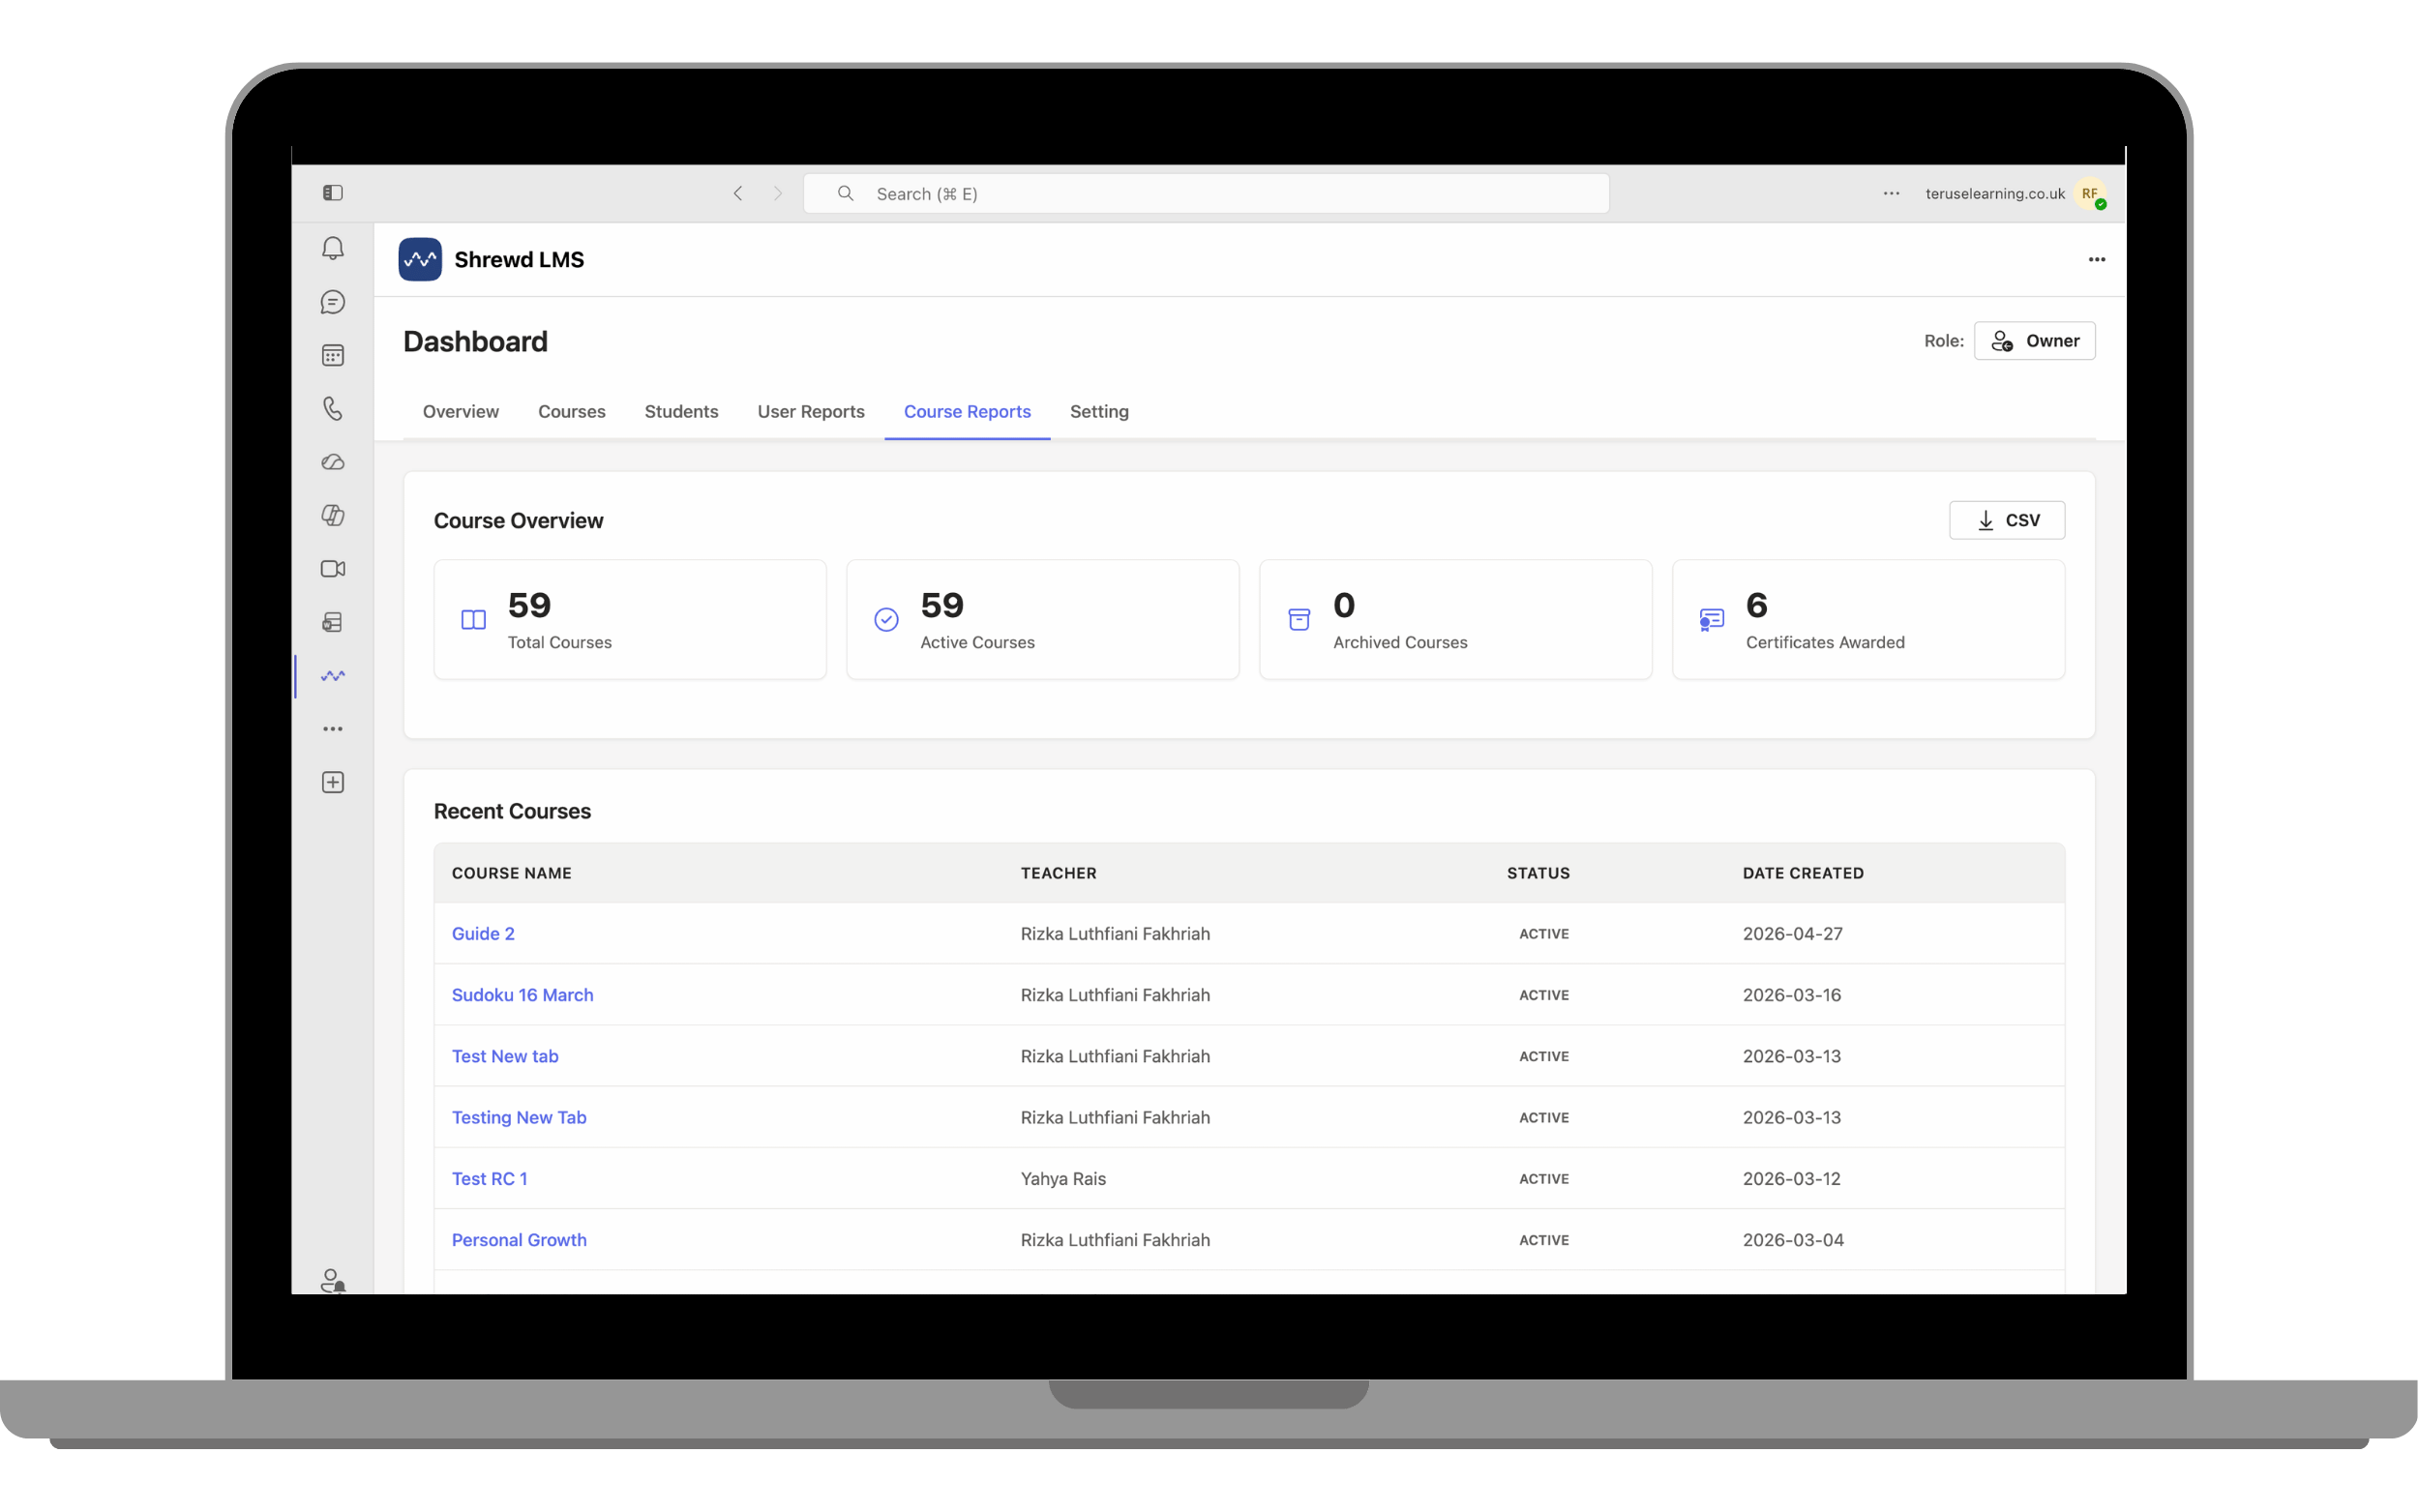
Task: Click the COURSE NAME column header
Action: 512,873
